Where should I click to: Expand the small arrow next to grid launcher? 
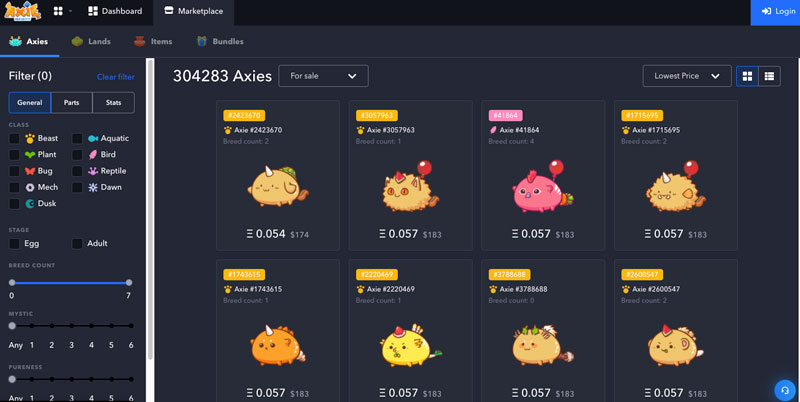click(70, 11)
